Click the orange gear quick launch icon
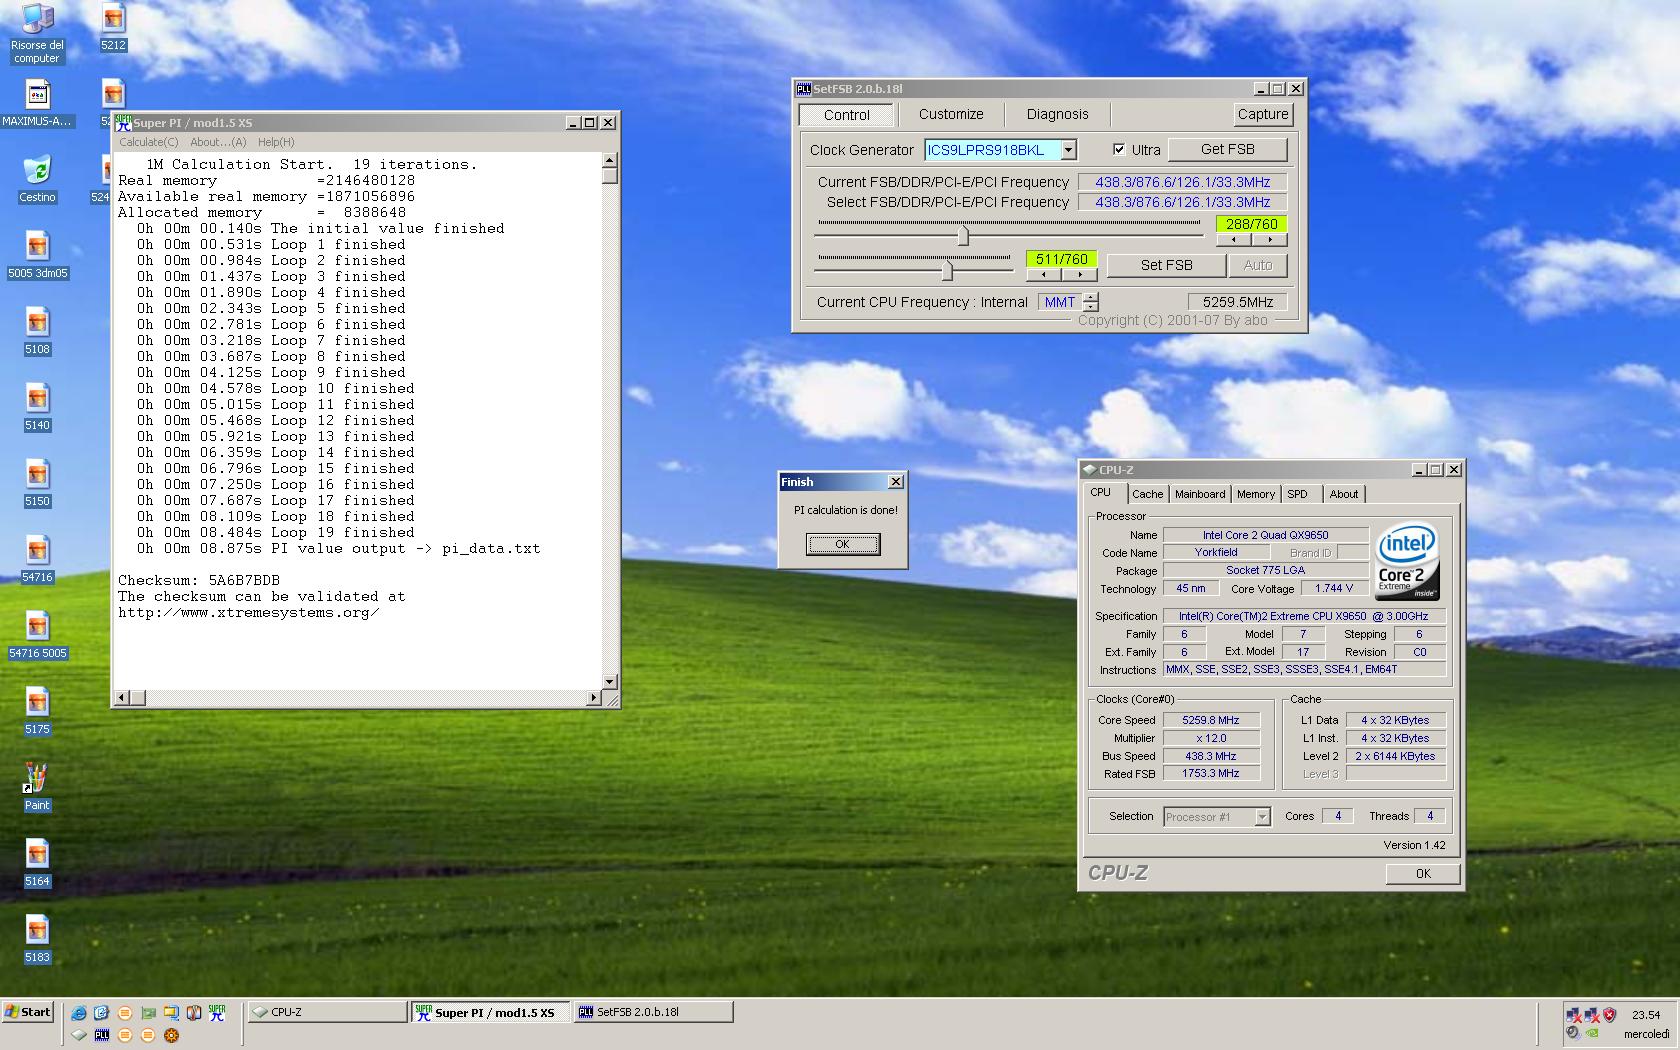The image size is (1680, 1050). pyautogui.click(x=171, y=1035)
